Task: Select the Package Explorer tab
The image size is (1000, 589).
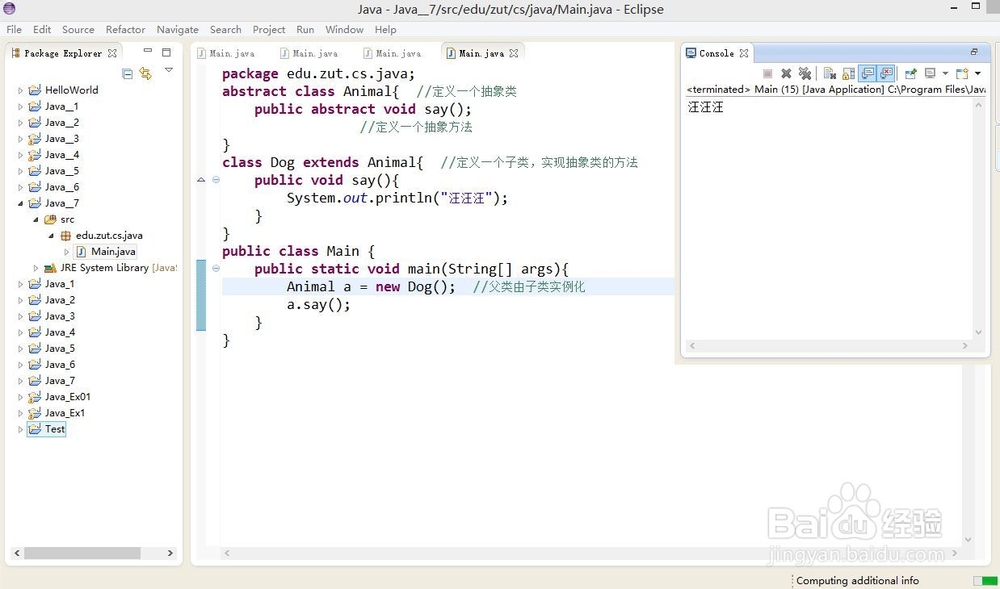Action: tap(62, 54)
